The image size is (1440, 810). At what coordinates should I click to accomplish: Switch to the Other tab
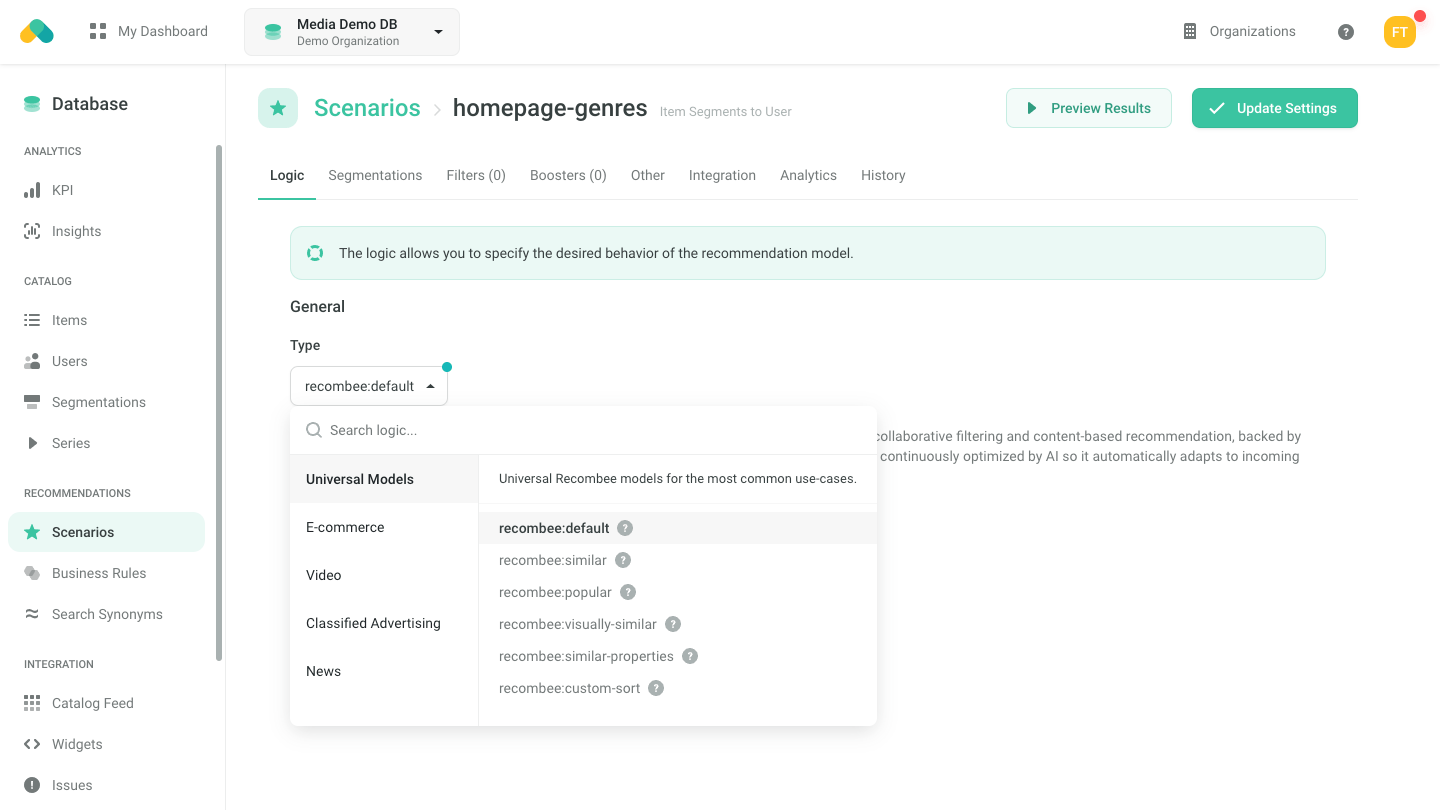[x=648, y=175]
